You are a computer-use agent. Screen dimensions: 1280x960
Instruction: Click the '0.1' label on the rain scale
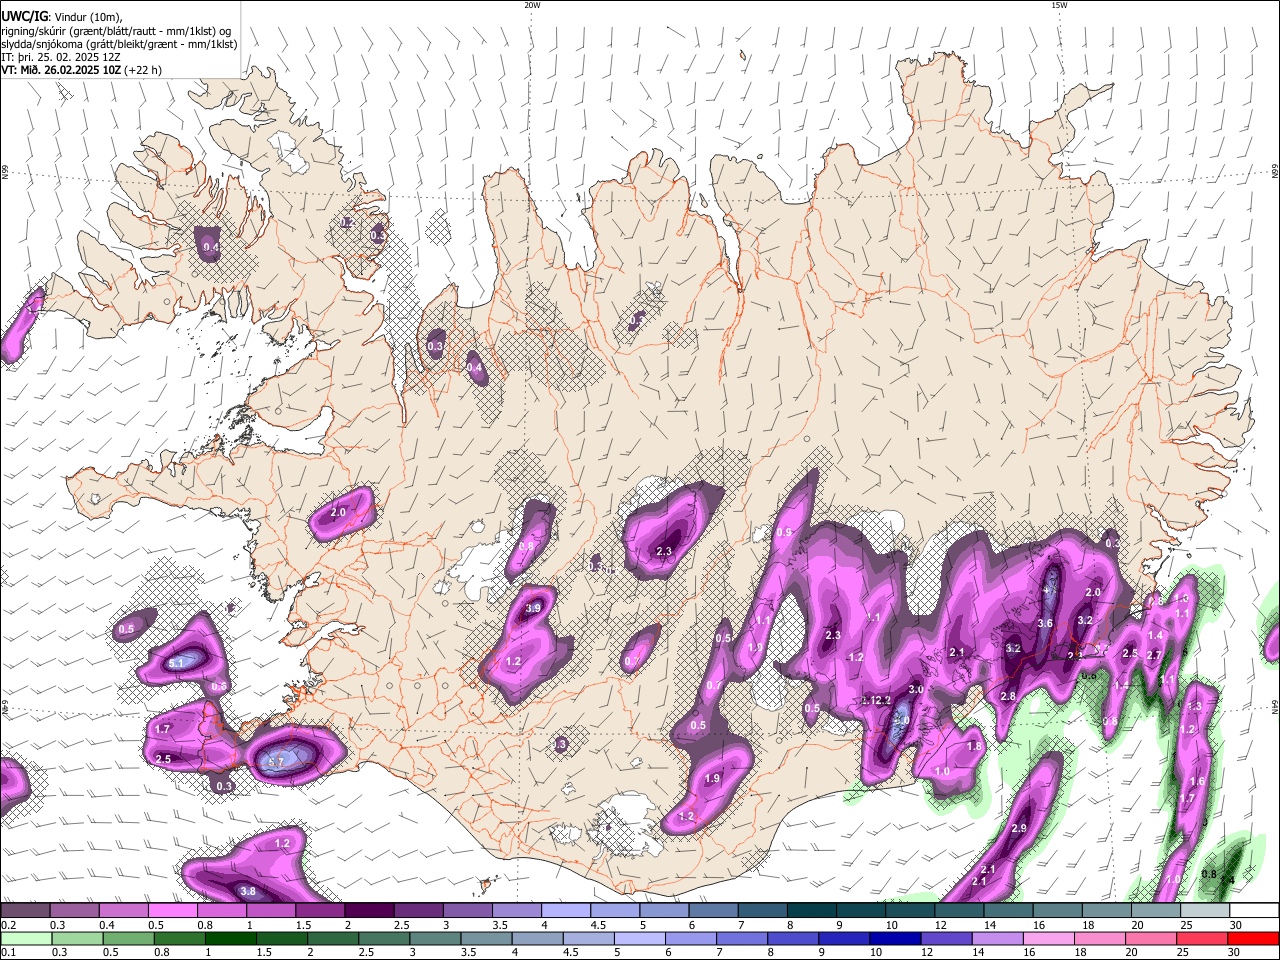(x=8, y=953)
